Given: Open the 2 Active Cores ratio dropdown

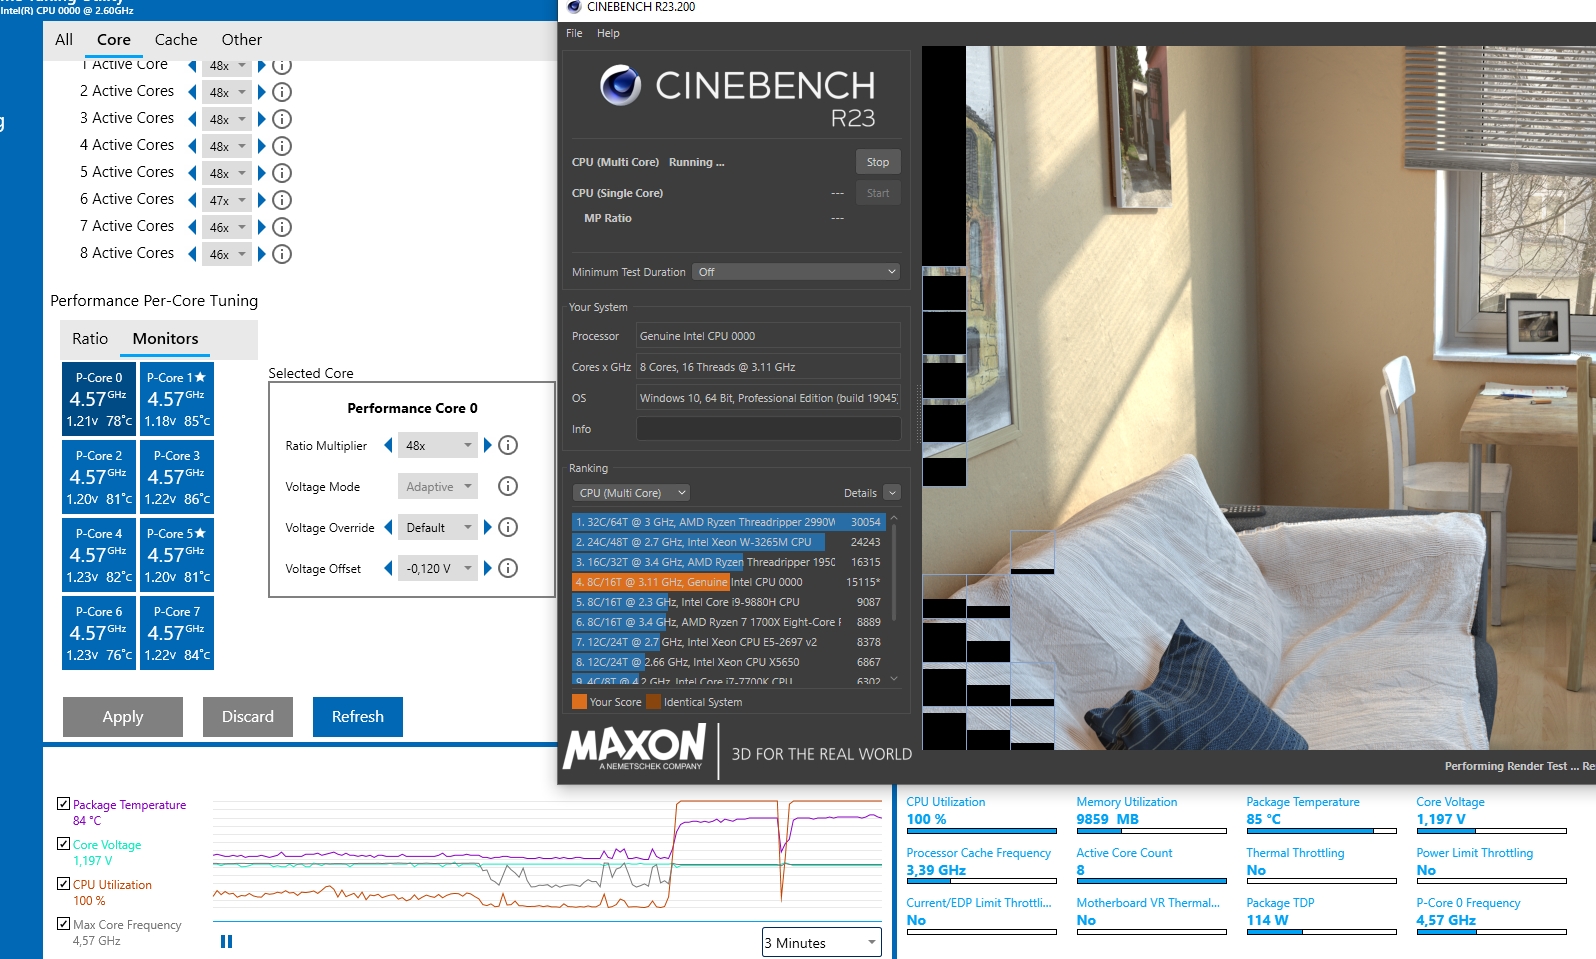Looking at the screenshot, I should [227, 92].
